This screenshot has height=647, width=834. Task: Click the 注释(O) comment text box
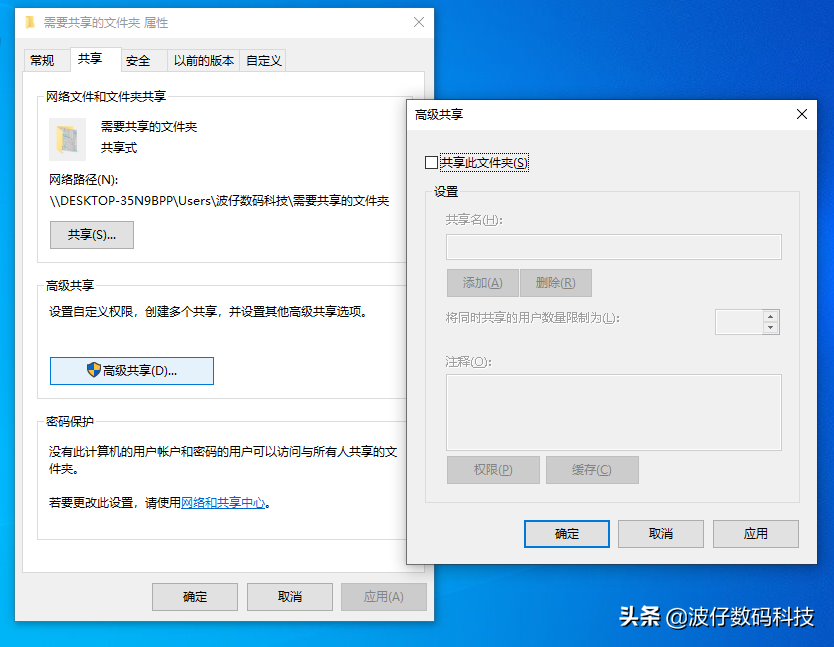coord(614,412)
